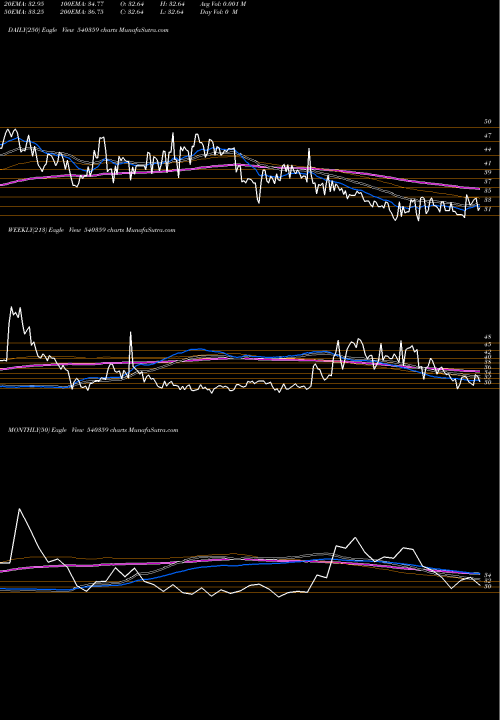This screenshot has width=500, height=720.
Task: Click the 47 price label on daily axis
Action: pos(488,136)
